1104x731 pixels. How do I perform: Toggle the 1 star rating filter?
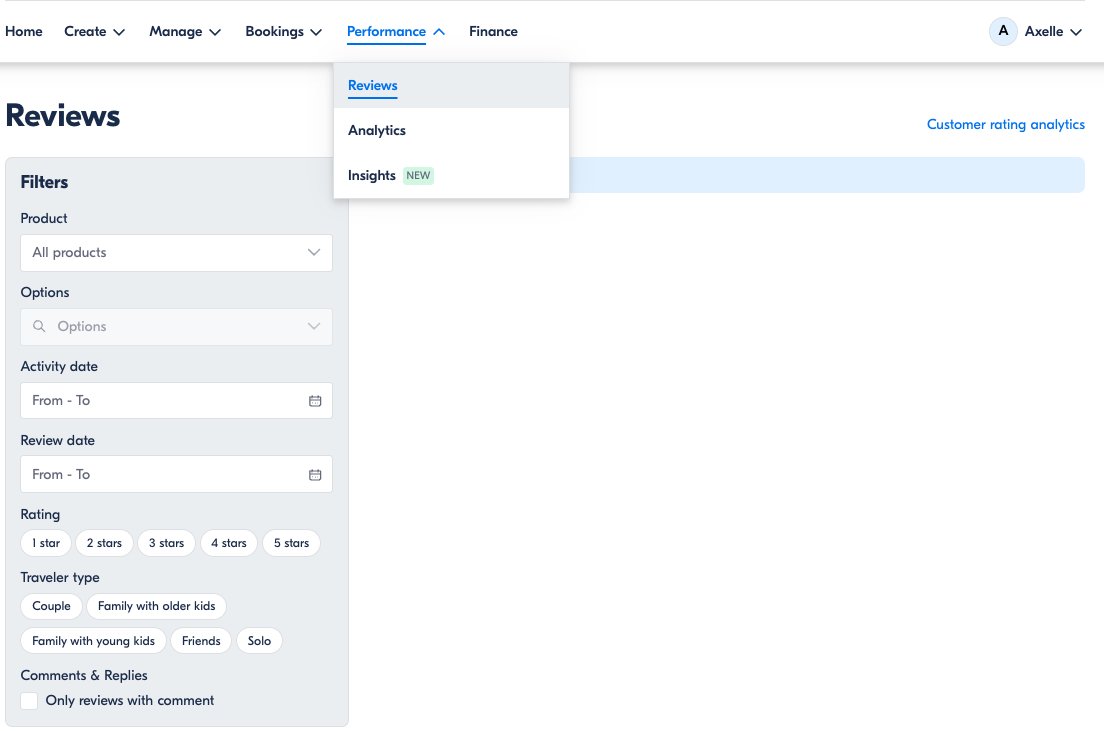tap(46, 543)
